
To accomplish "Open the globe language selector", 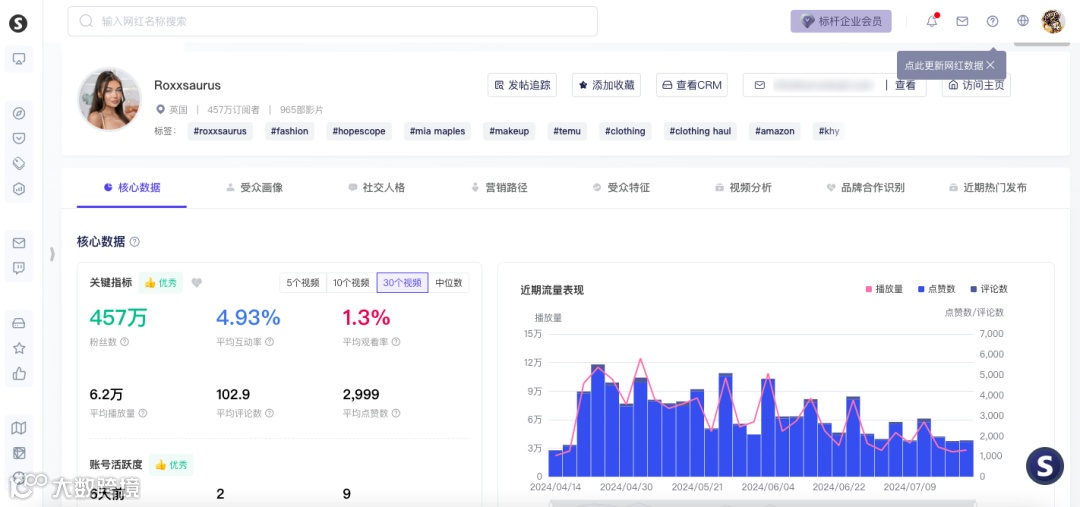I will [x=1023, y=21].
